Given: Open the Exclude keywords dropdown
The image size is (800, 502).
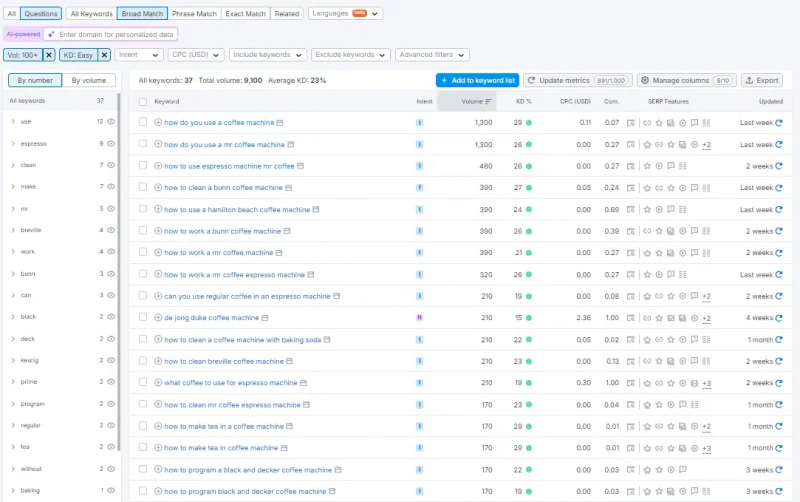Looking at the screenshot, I should pos(351,55).
